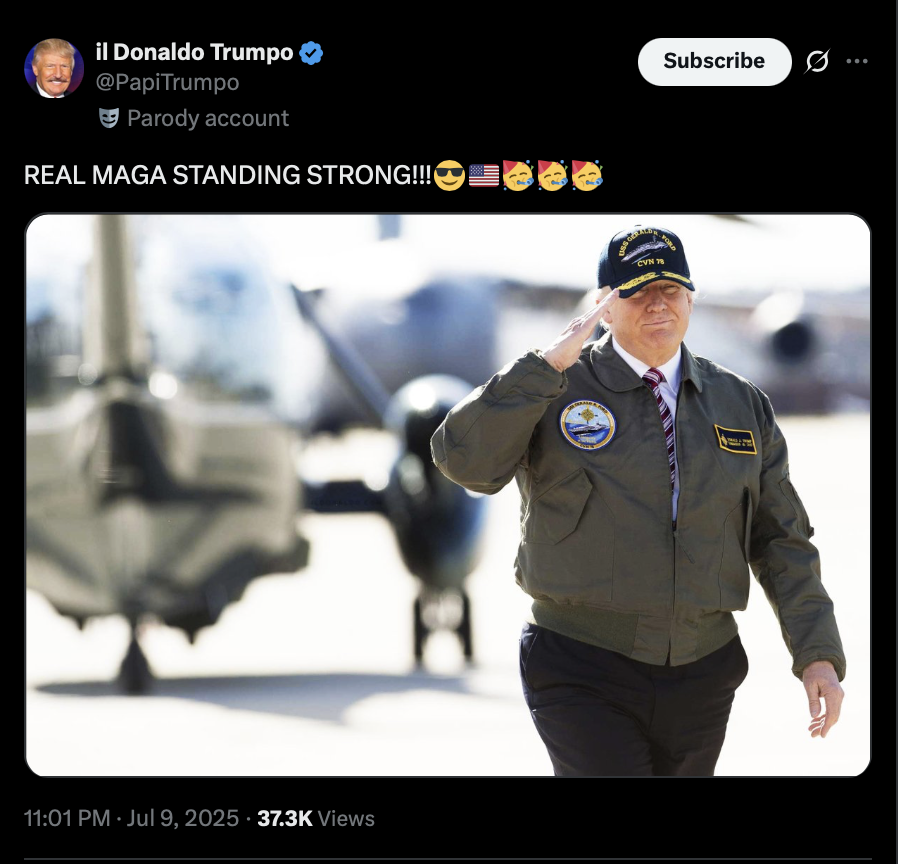Click the Views label beside 37.3K
The image size is (898, 864).
346,818
